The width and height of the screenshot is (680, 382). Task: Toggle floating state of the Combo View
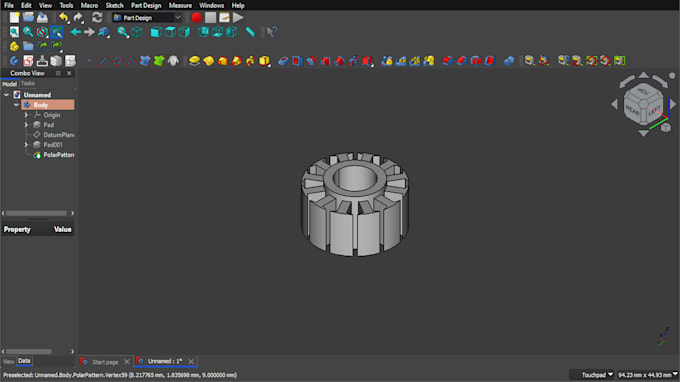[58, 73]
